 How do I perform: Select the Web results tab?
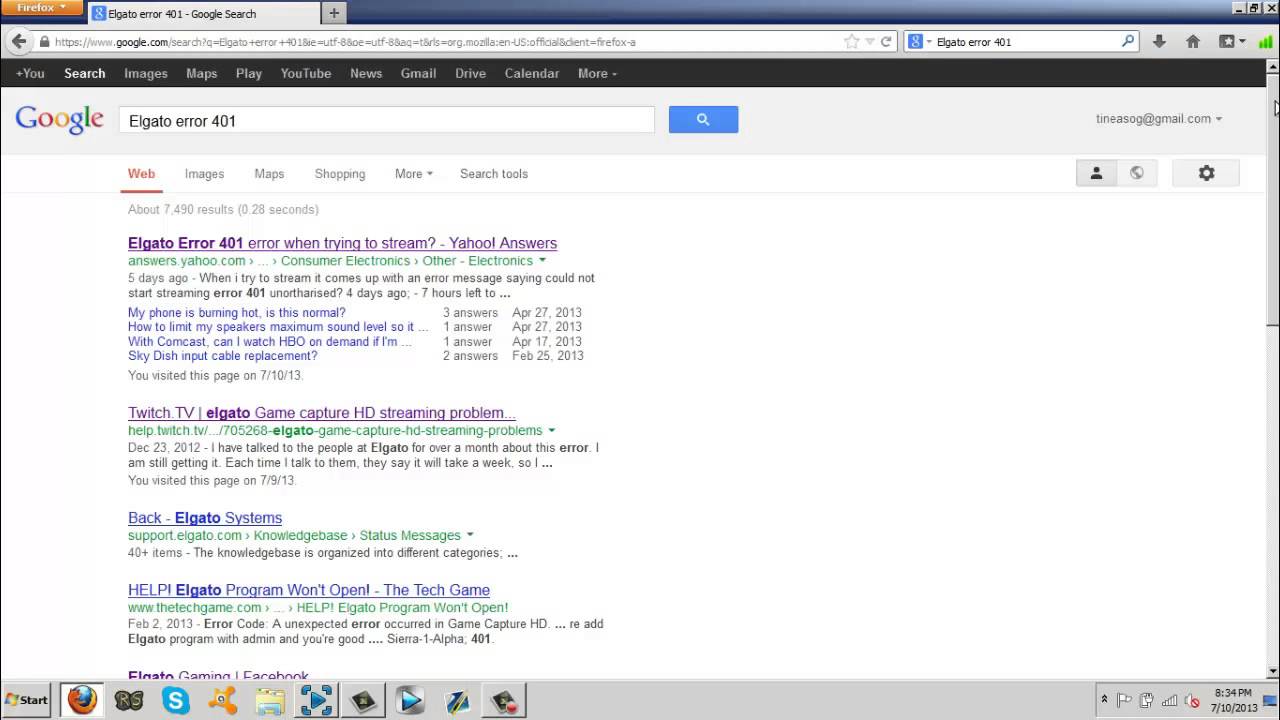click(x=141, y=173)
